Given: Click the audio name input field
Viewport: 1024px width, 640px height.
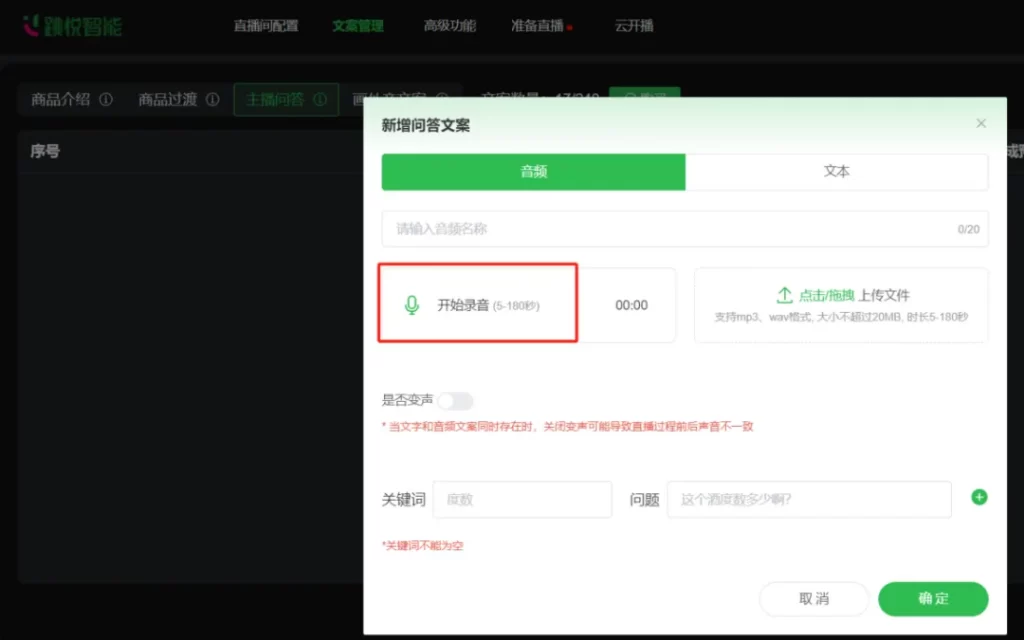Looking at the screenshot, I should 684,229.
